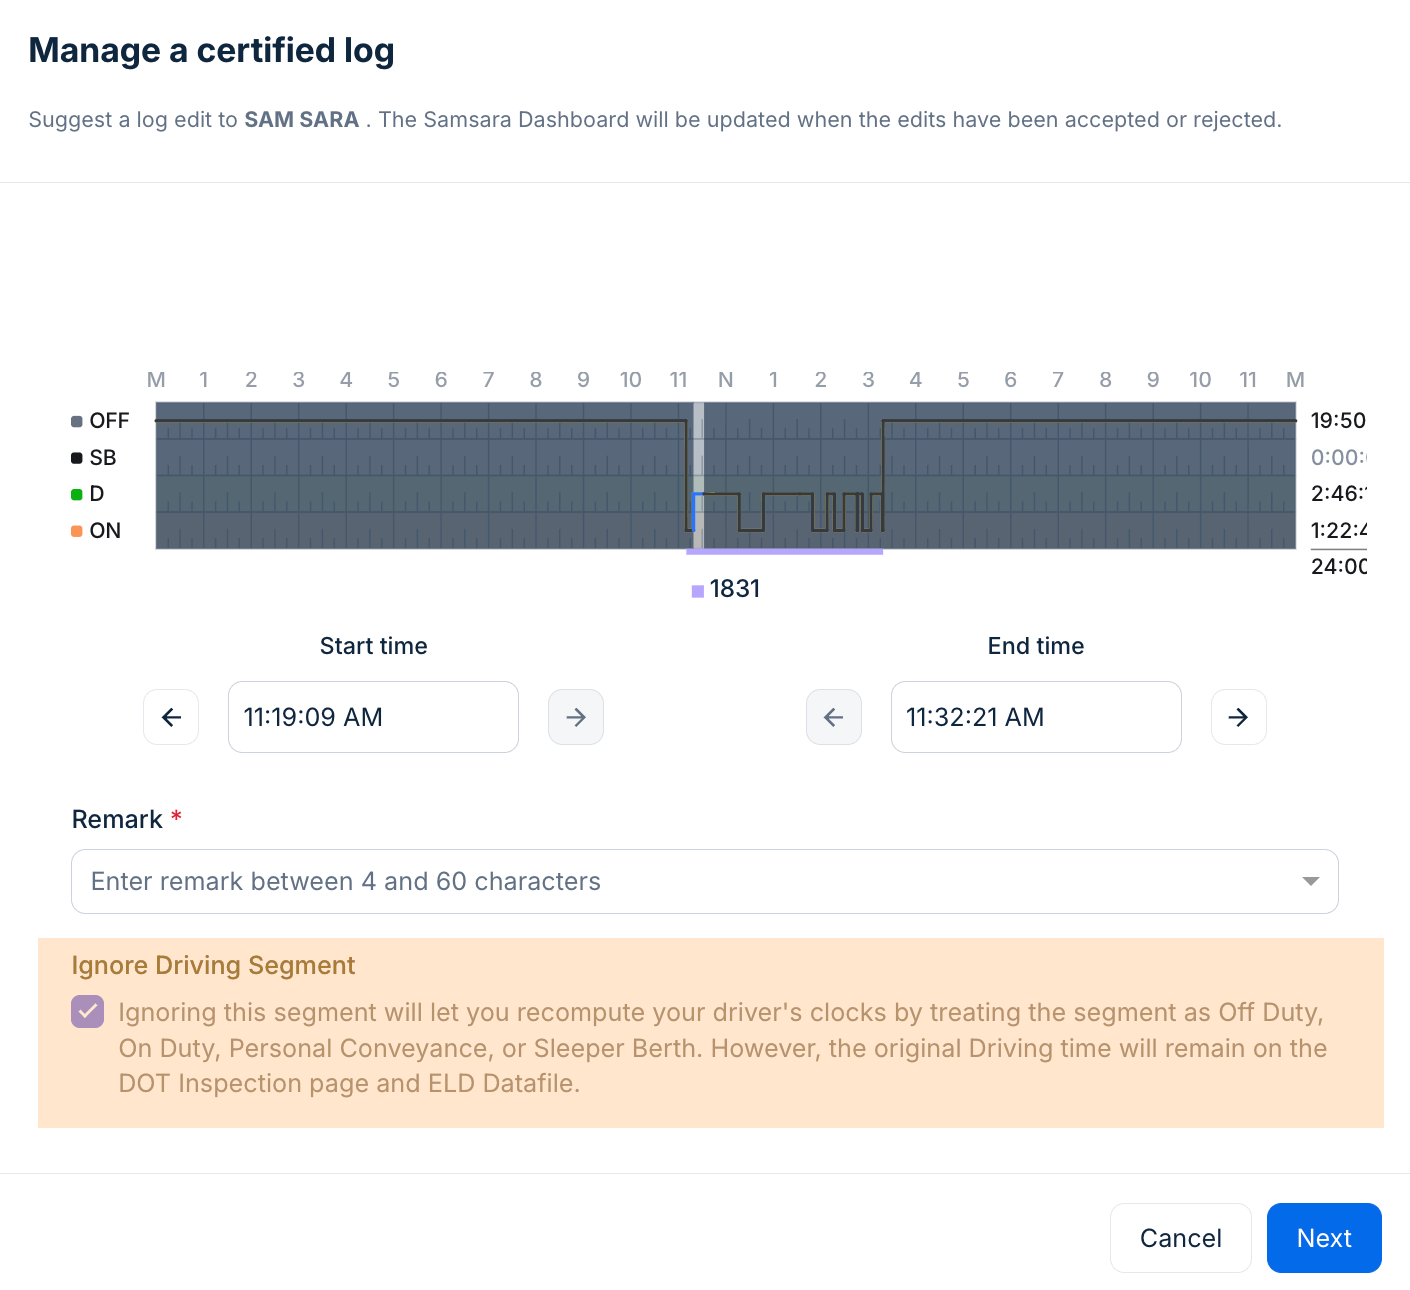Click the purple bar beneath the log graph
The width and height of the screenshot is (1410, 1290).
[x=784, y=551]
